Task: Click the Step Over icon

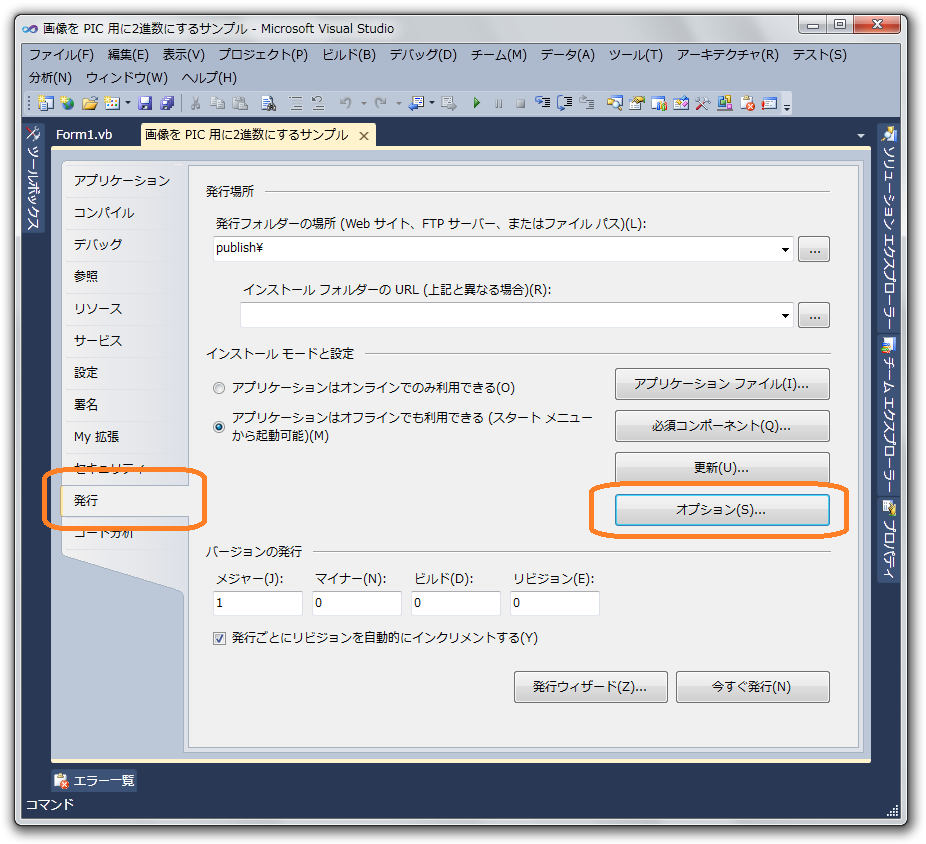Action: pyautogui.click(x=565, y=103)
